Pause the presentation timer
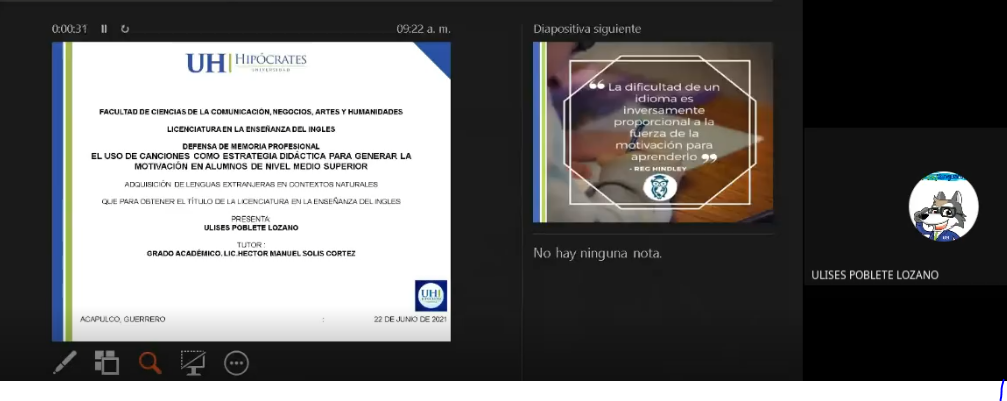The image size is (1007, 401). pos(104,29)
